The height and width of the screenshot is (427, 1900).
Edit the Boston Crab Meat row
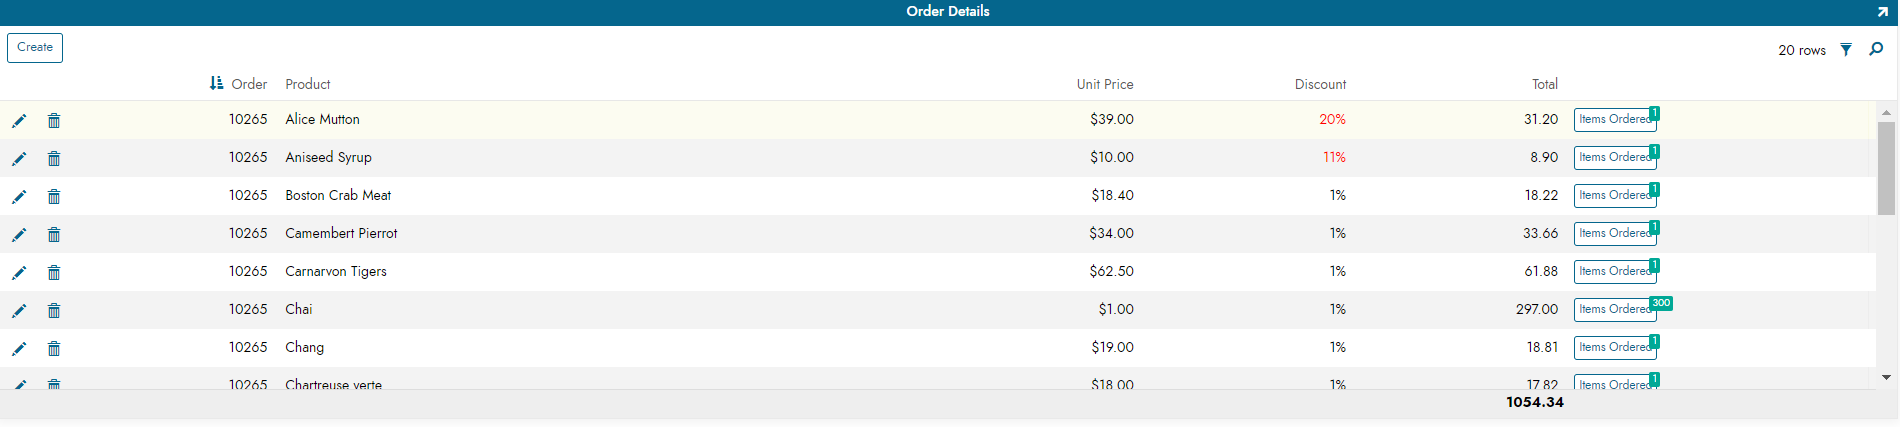tap(19, 197)
